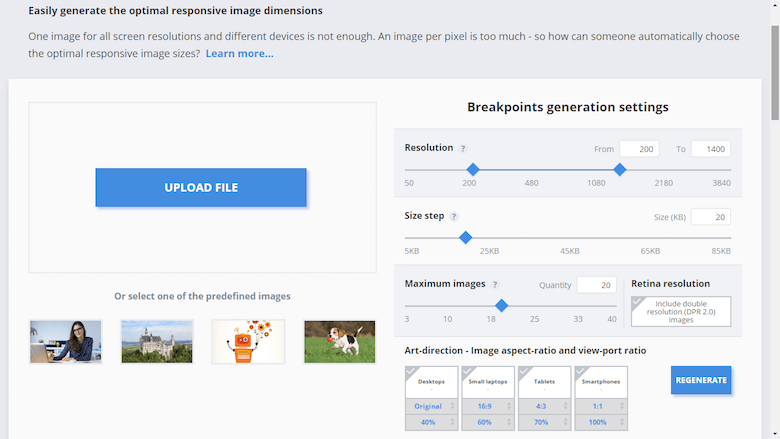
Task: Pick the beagle dog predefined image
Action: pyautogui.click(x=339, y=341)
